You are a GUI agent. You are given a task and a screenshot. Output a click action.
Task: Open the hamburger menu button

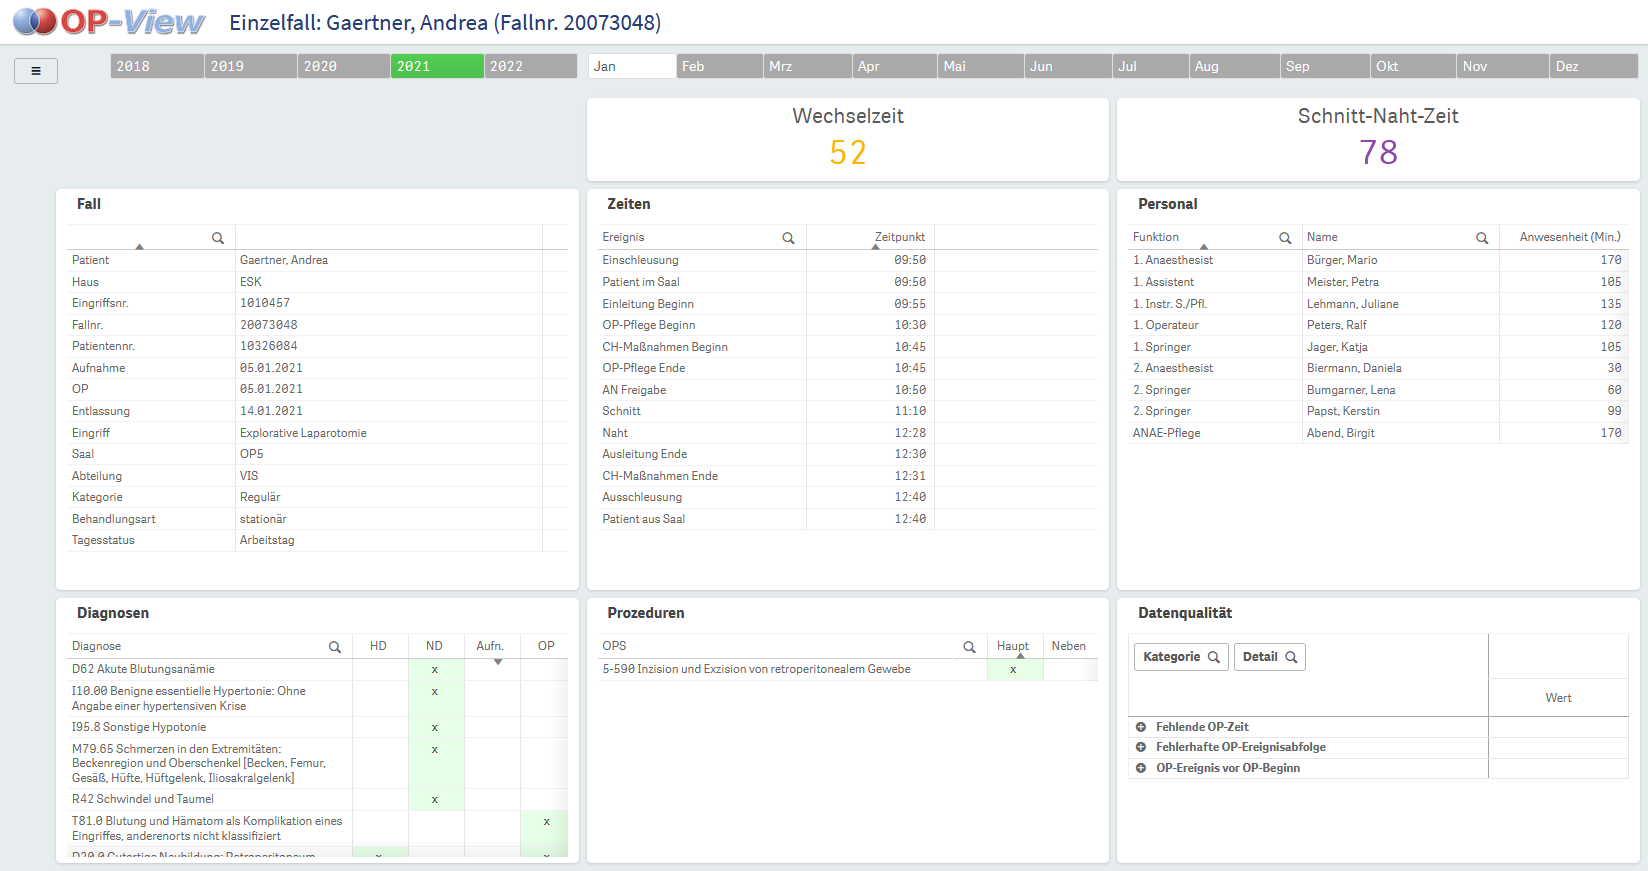pos(36,71)
